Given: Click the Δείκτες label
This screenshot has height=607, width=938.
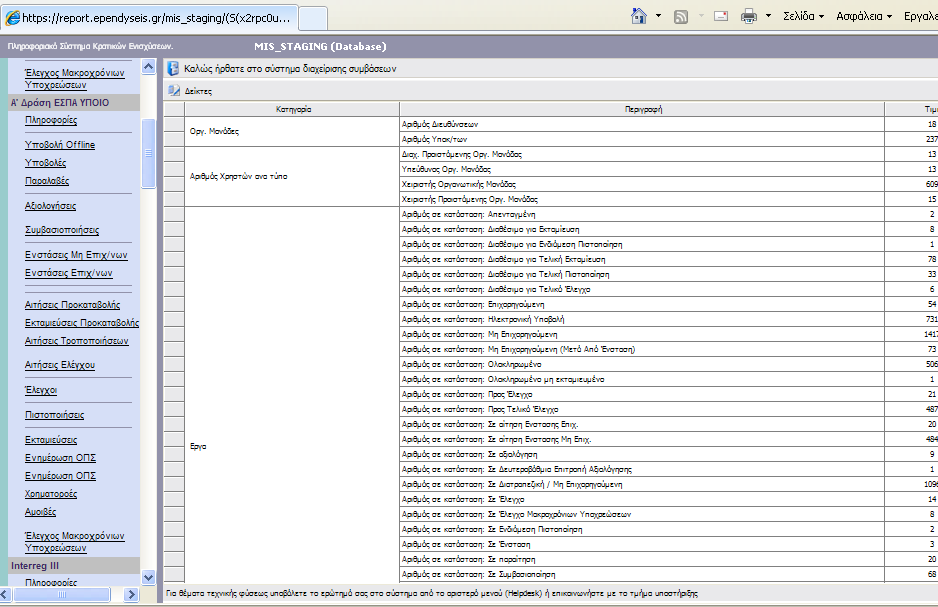Looking at the screenshot, I should [198, 91].
